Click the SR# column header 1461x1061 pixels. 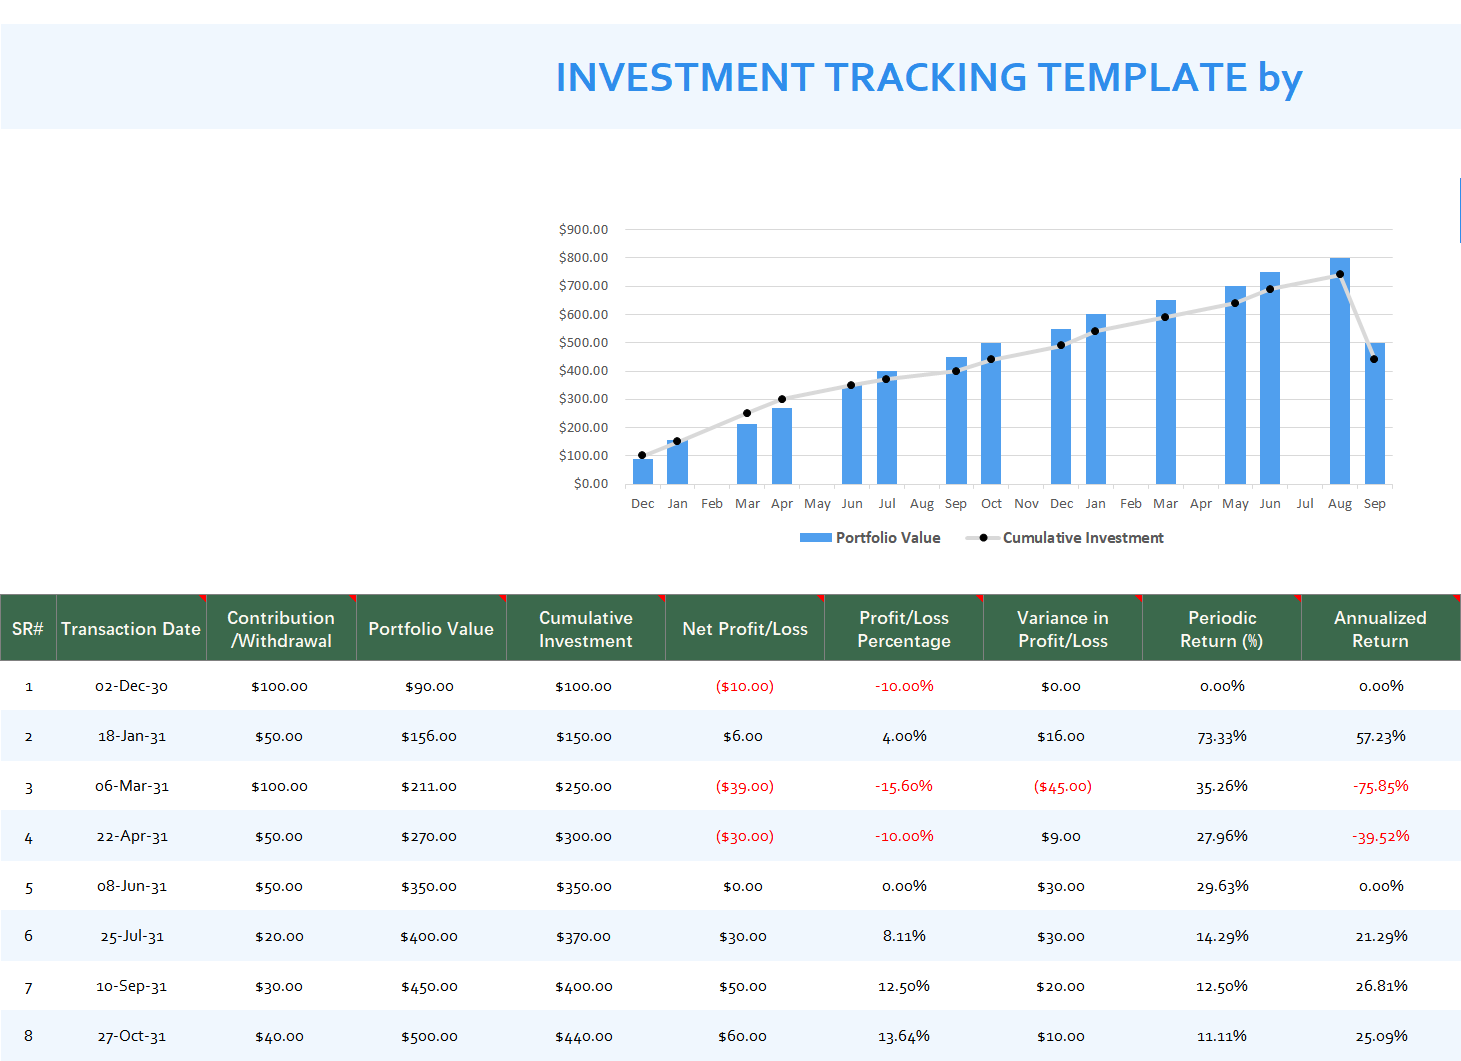pos(28,628)
